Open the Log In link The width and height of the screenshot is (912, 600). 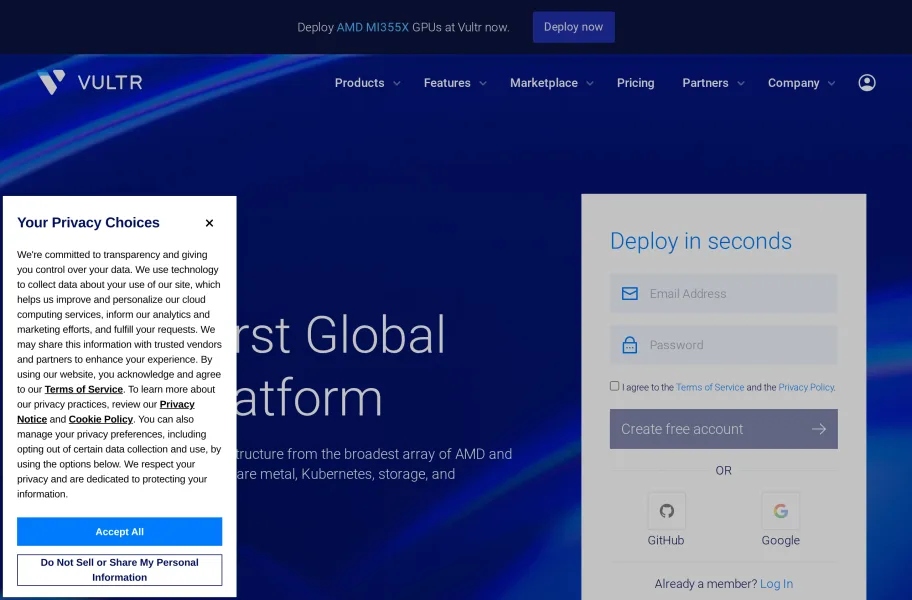776,584
